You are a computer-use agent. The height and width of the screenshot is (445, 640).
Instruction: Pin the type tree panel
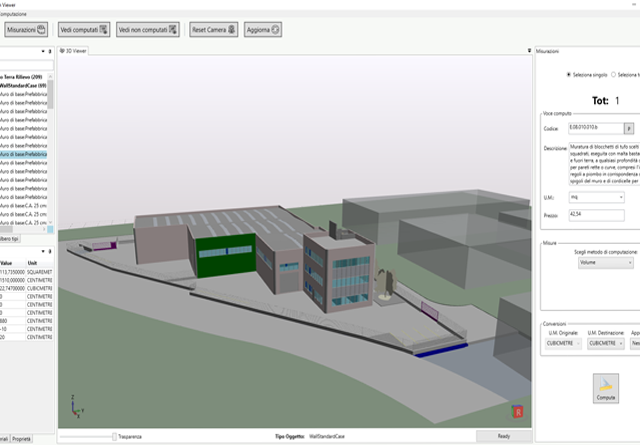click(50, 51)
